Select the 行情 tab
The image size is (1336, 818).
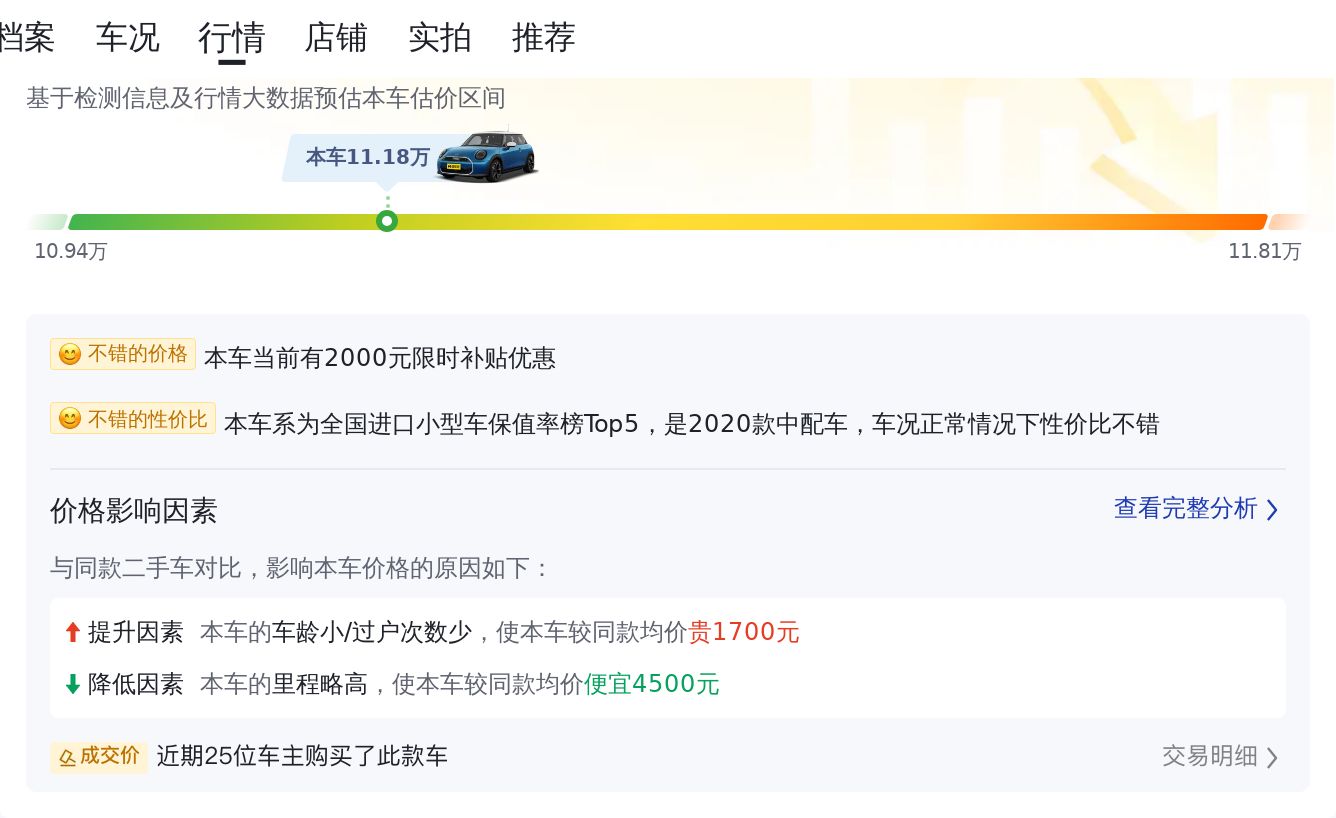pos(232,38)
